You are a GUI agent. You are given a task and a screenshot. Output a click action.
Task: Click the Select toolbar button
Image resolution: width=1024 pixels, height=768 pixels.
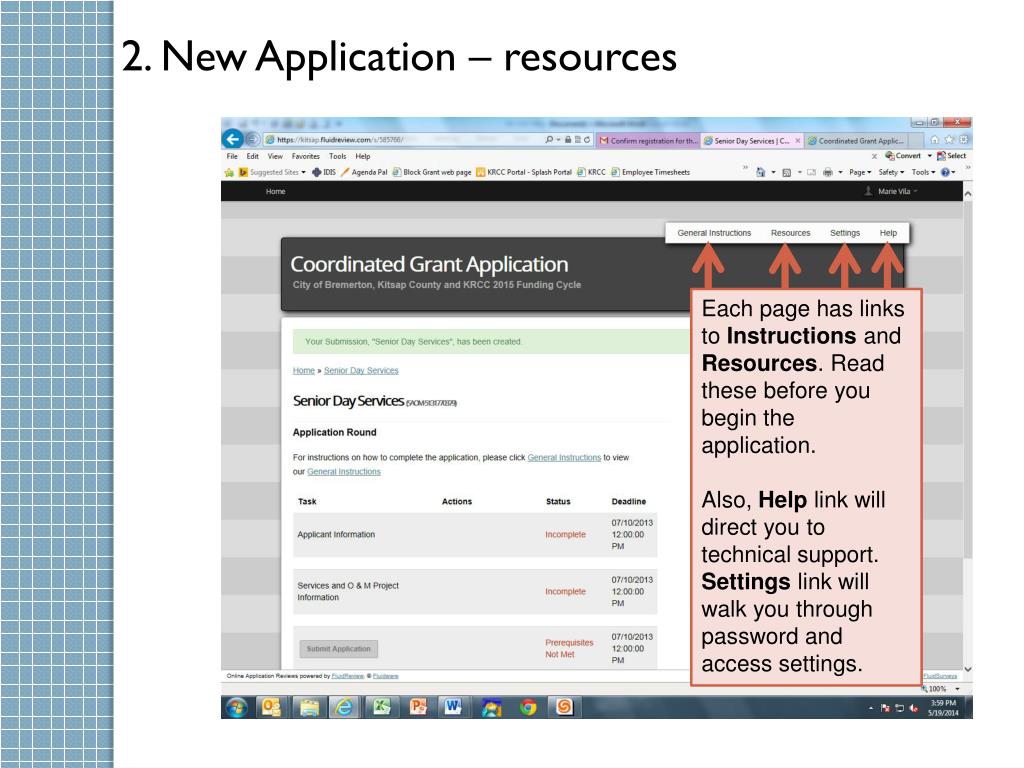pos(952,156)
